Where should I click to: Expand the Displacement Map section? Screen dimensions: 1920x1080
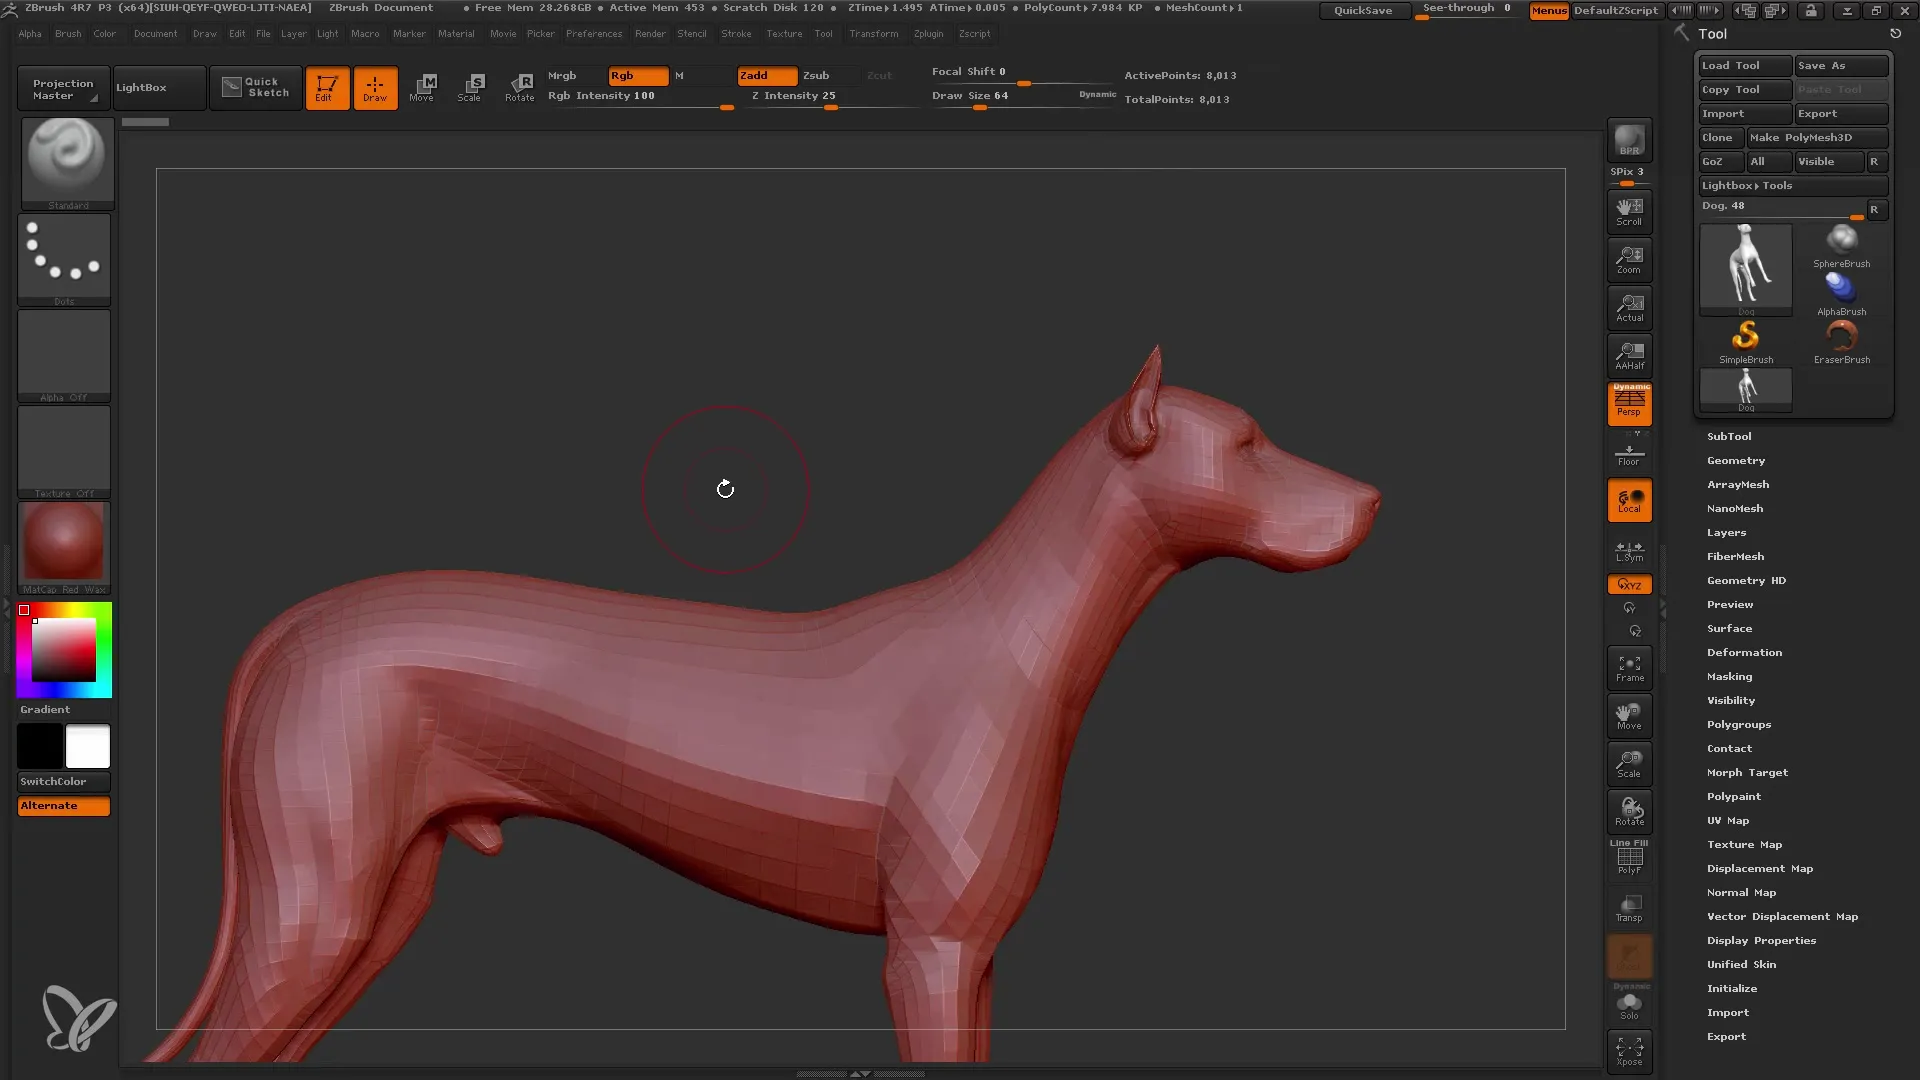click(x=1759, y=868)
